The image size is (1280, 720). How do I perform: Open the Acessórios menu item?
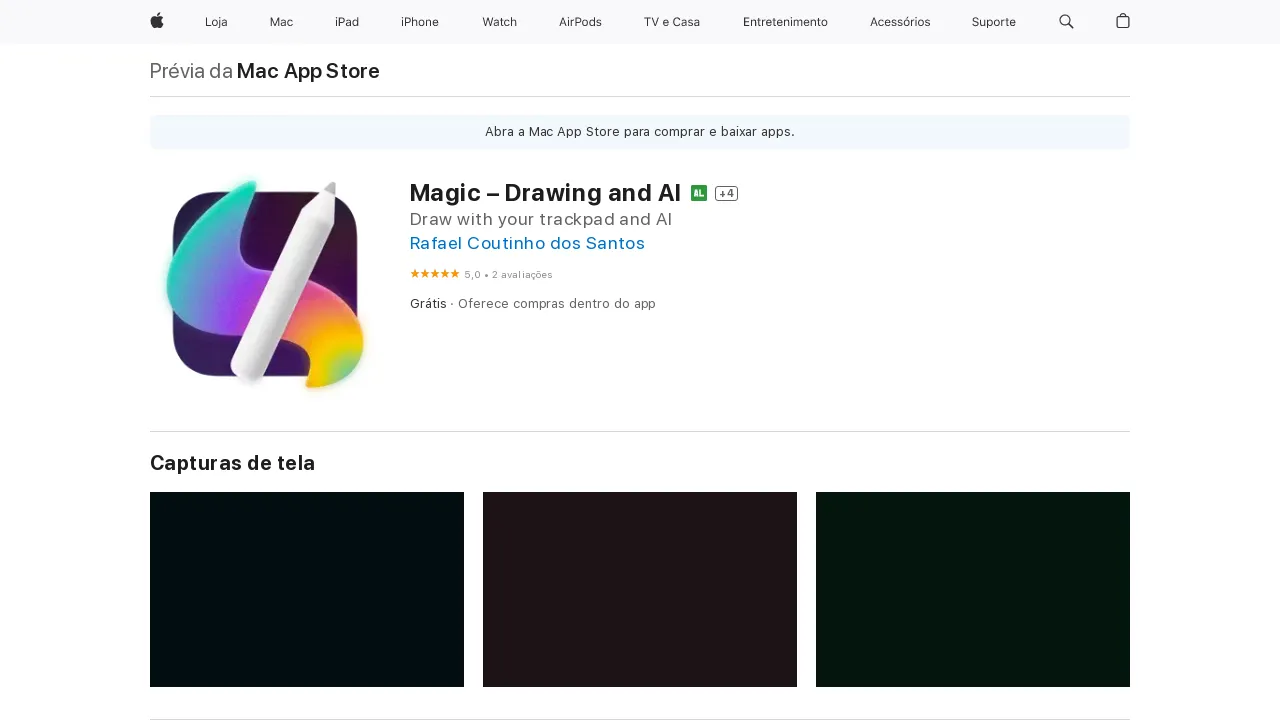click(x=900, y=22)
